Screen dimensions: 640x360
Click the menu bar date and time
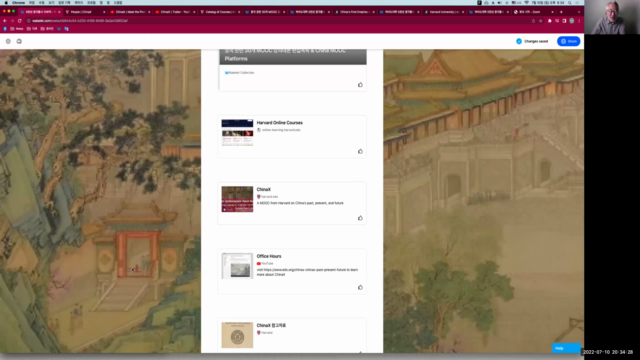click(549, 2)
